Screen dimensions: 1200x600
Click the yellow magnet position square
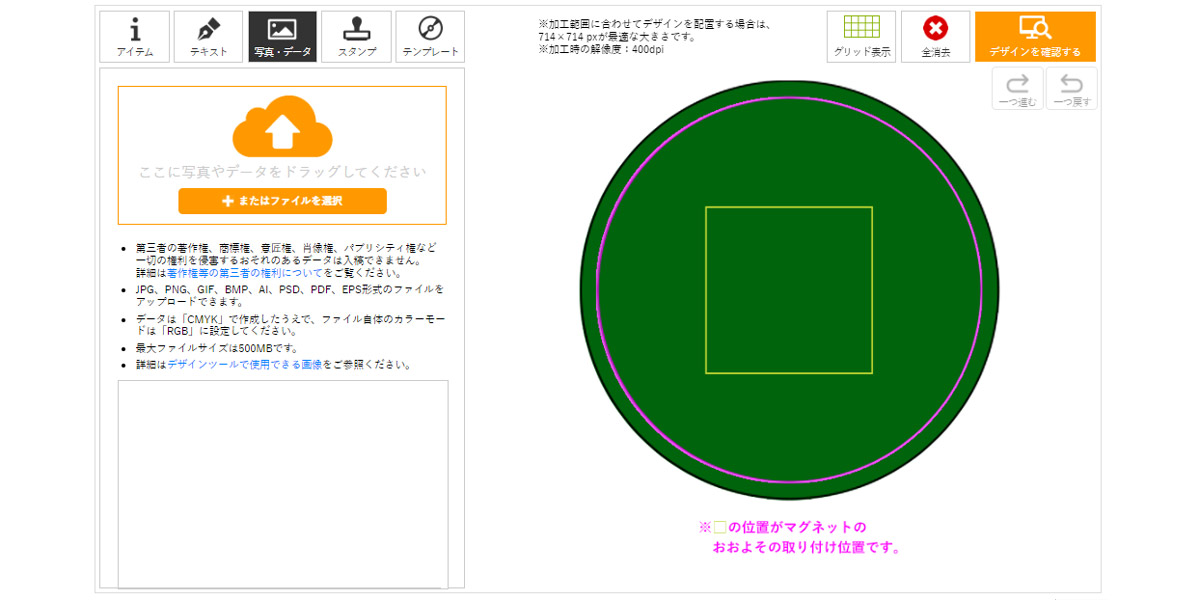tap(789, 290)
